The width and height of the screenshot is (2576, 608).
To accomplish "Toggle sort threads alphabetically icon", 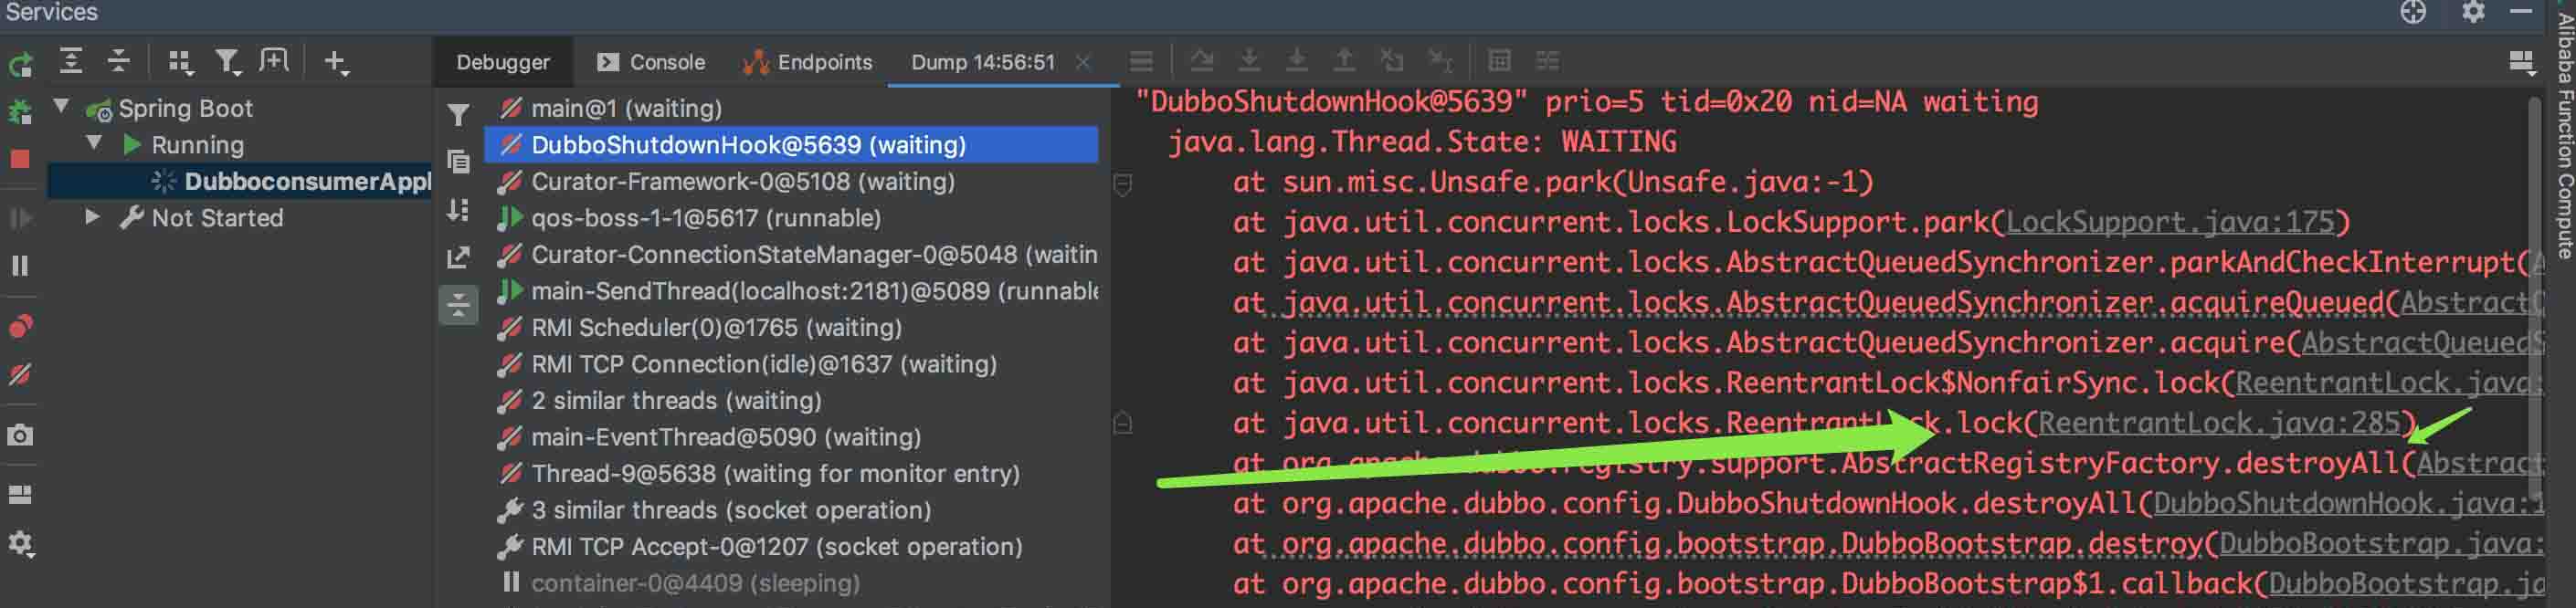I will coord(458,210).
